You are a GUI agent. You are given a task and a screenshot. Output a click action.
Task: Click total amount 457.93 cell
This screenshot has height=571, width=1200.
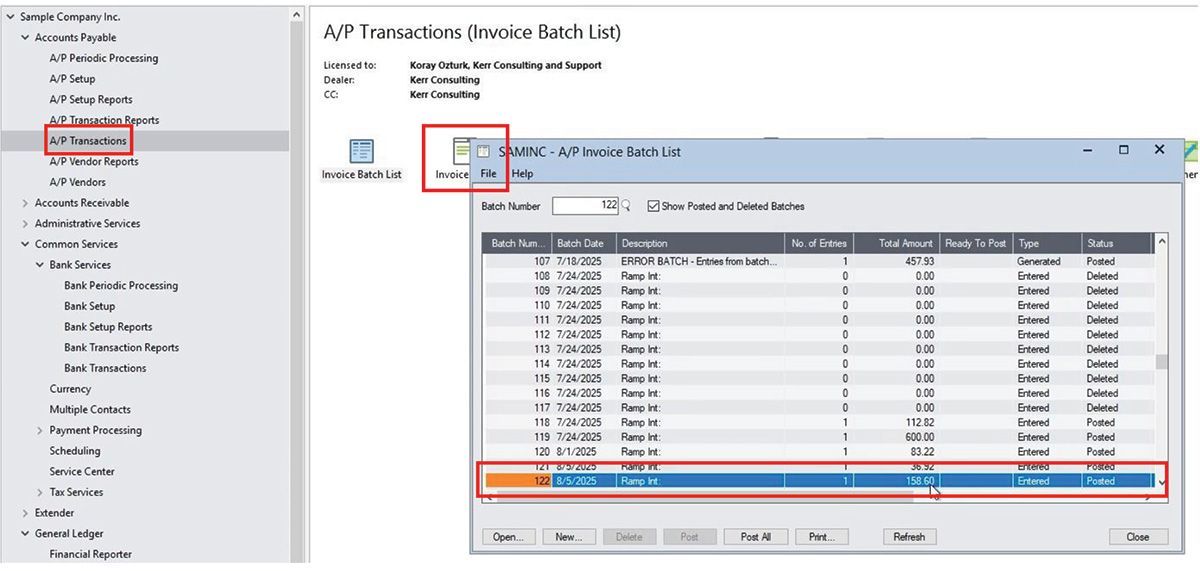[x=896, y=261]
